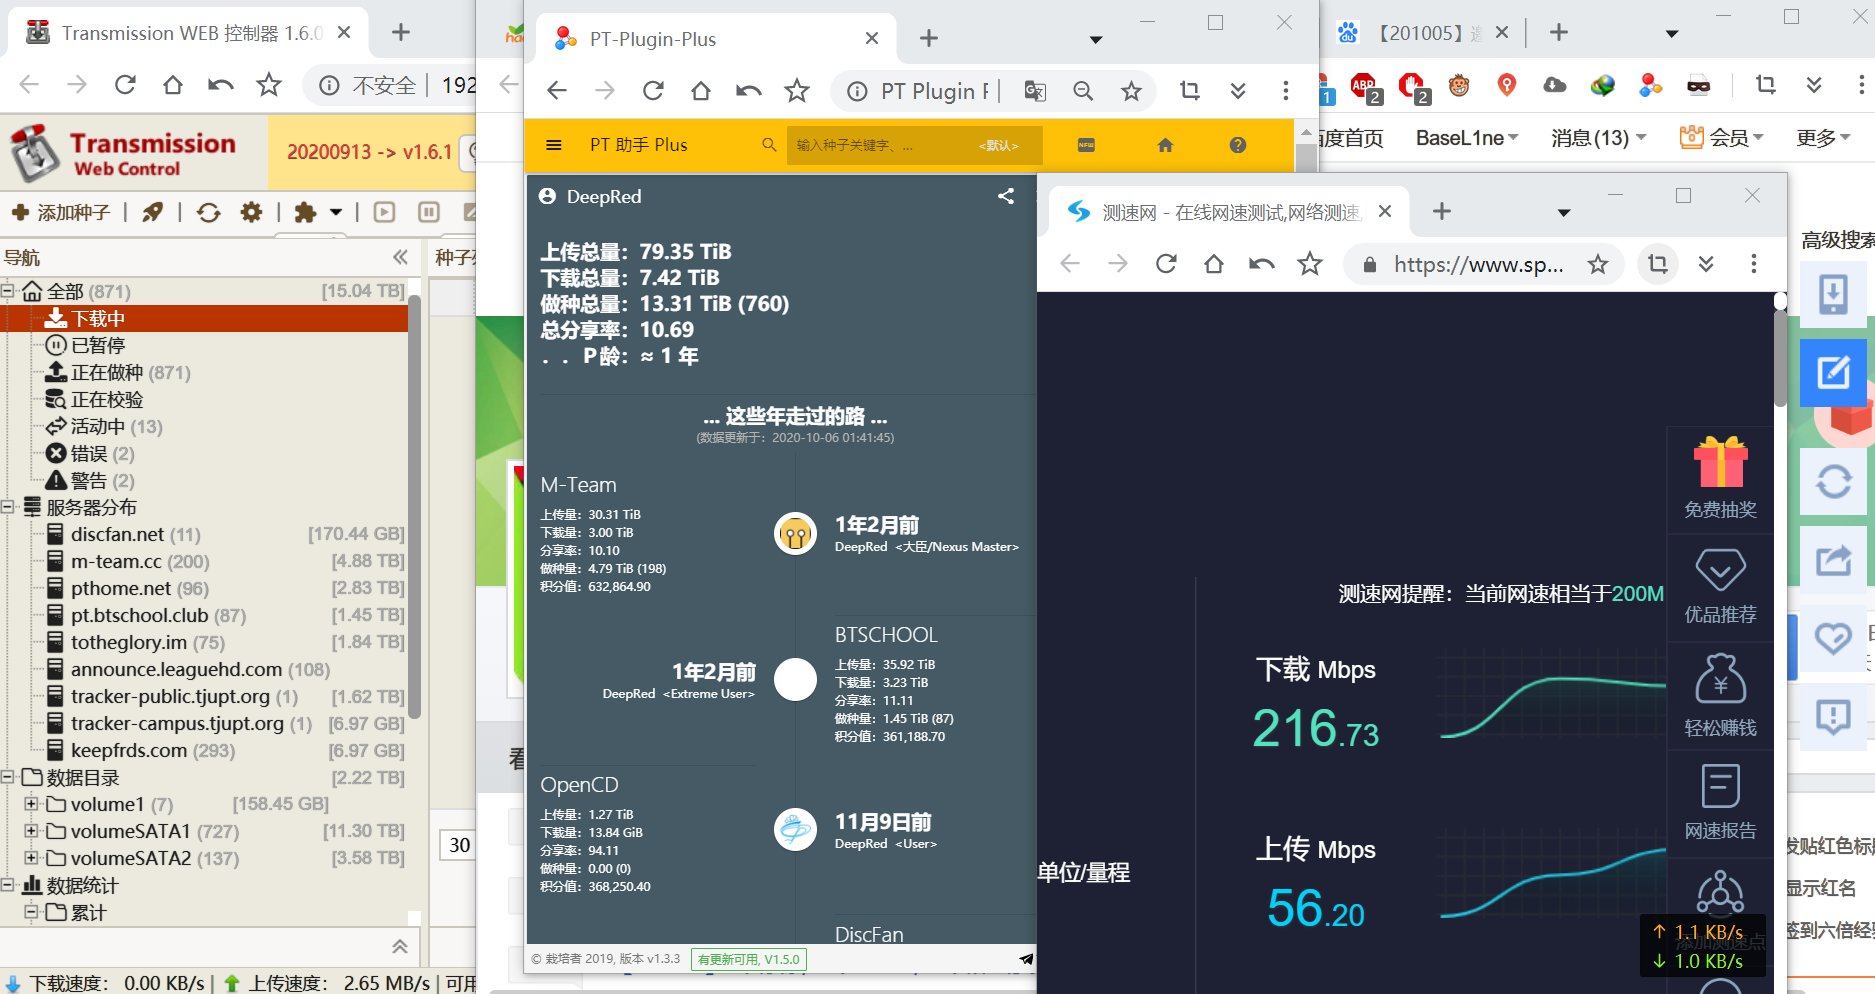Select 已暂停 in the navigation tree
Viewport: 1875px width, 994px height.
tap(98, 345)
